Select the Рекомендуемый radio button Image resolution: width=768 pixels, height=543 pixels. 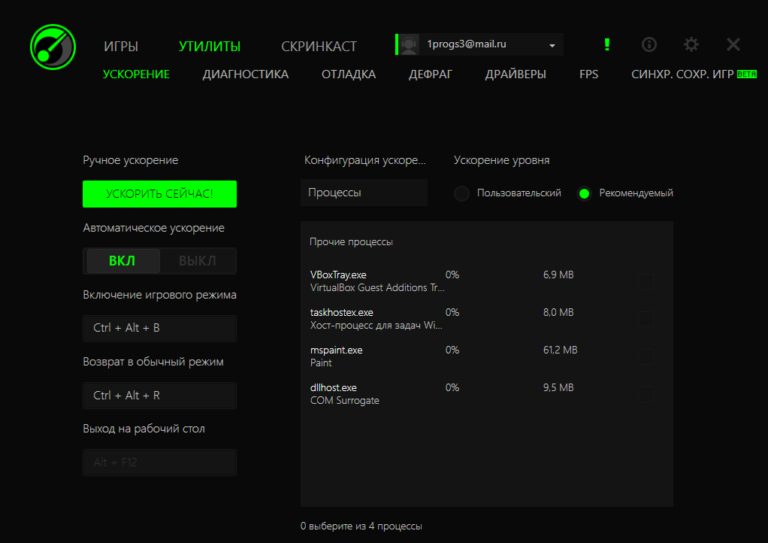(584, 193)
